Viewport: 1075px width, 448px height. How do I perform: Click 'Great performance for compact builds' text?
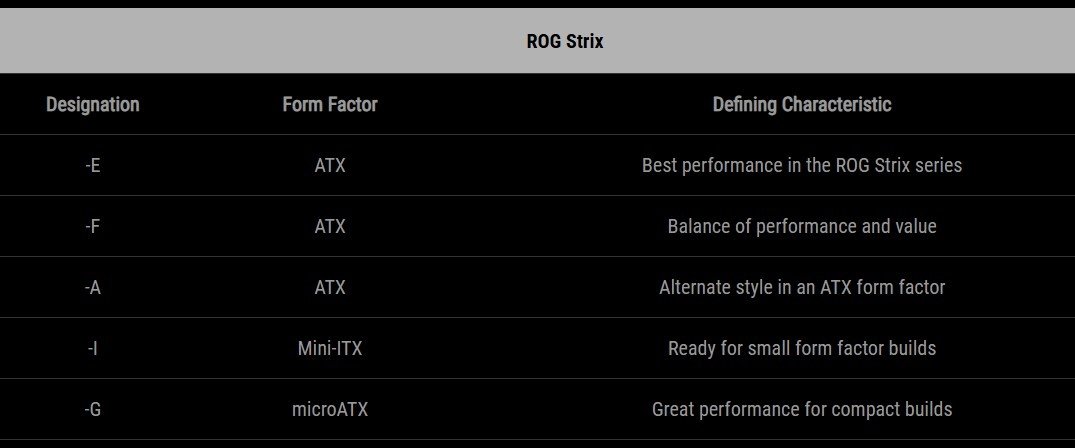point(802,410)
